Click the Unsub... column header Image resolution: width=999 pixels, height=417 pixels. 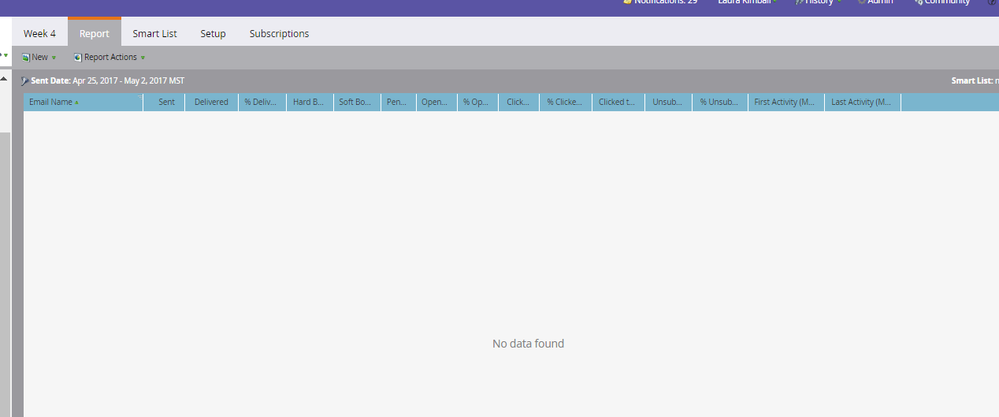pos(668,102)
